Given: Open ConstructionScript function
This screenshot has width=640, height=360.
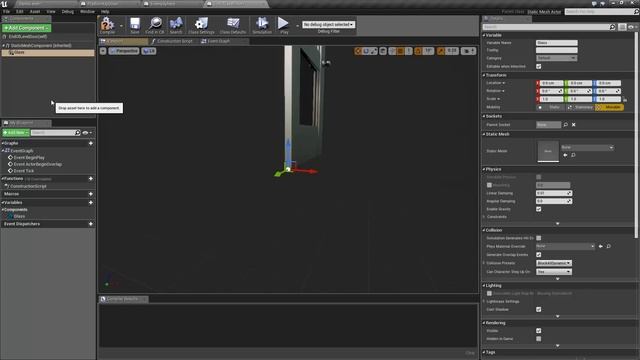Looking at the screenshot, I should [28, 186].
